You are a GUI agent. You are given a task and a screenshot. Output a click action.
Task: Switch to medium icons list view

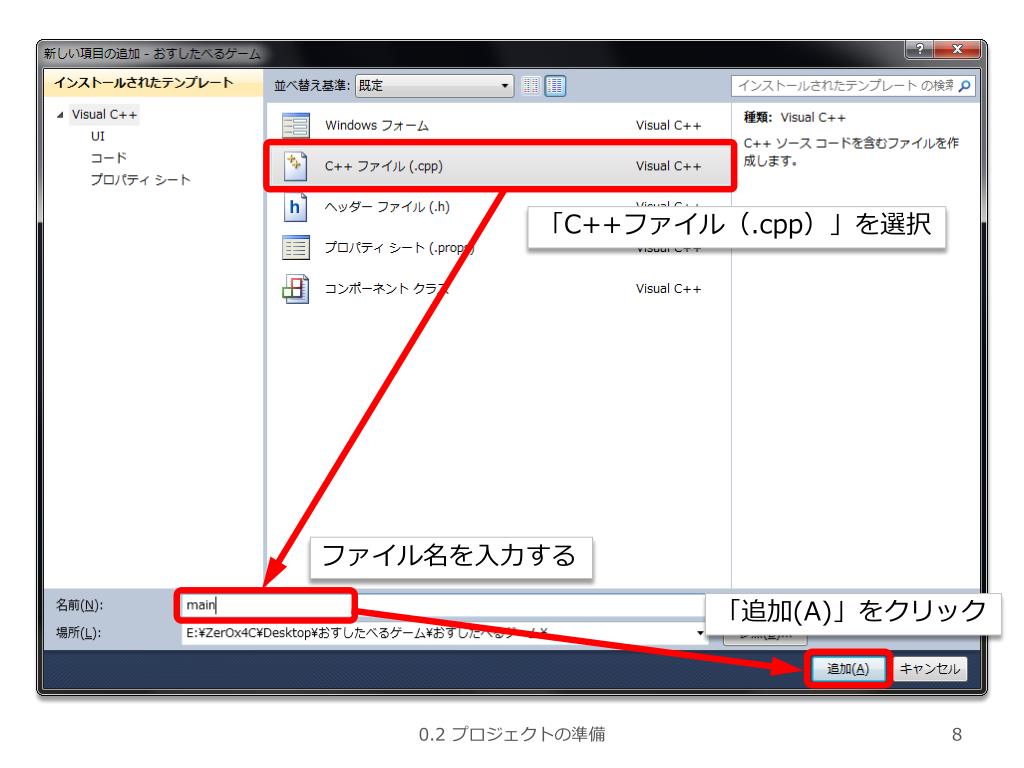tap(555, 86)
